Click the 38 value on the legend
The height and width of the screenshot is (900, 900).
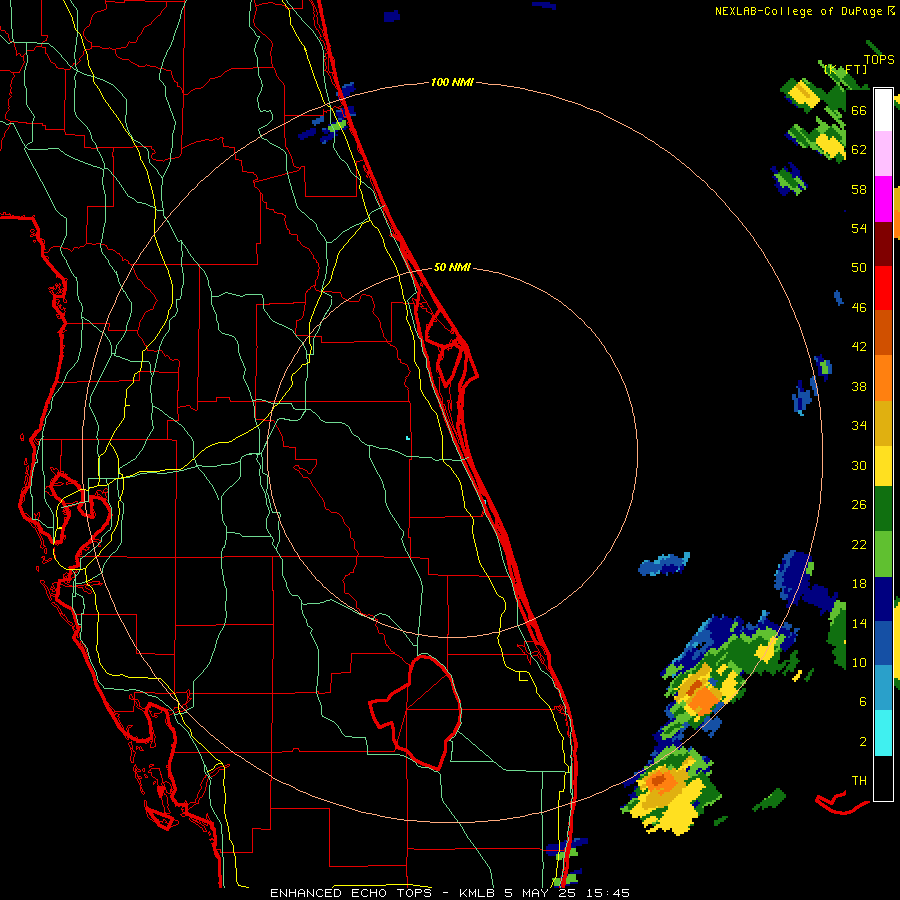tap(859, 386)
